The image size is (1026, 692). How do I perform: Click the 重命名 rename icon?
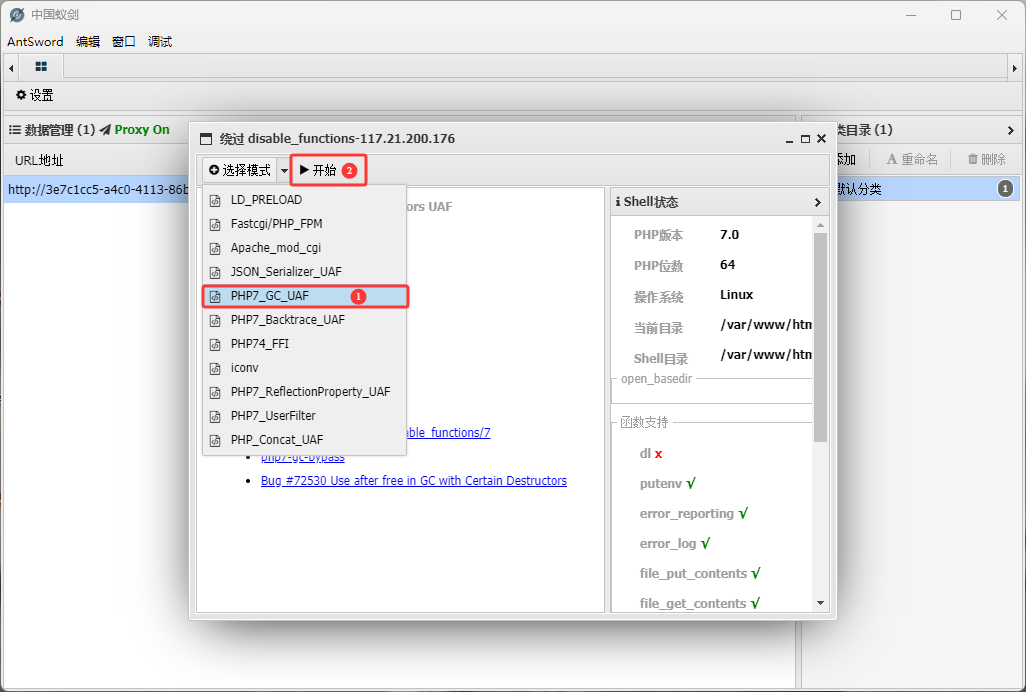coord(892,159)
